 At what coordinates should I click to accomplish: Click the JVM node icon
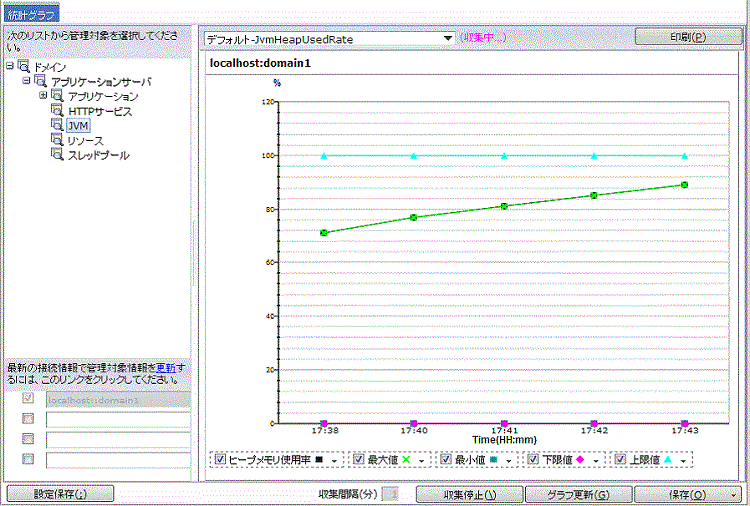point(57,126)
